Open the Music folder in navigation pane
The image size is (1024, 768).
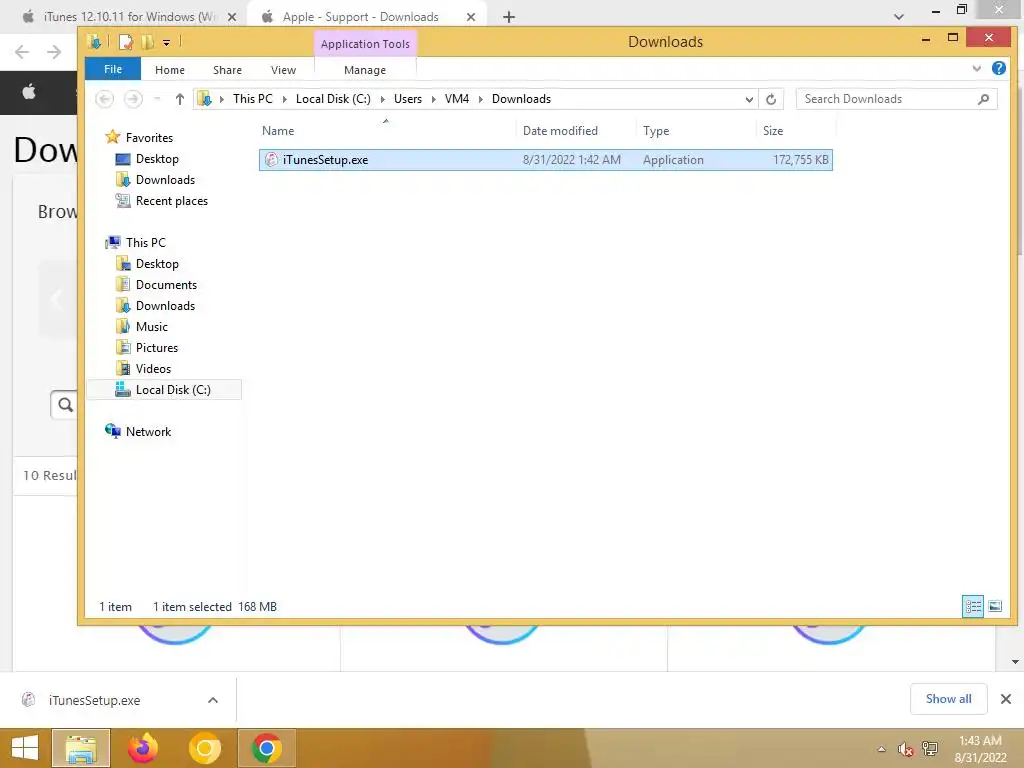coord(152,327)
